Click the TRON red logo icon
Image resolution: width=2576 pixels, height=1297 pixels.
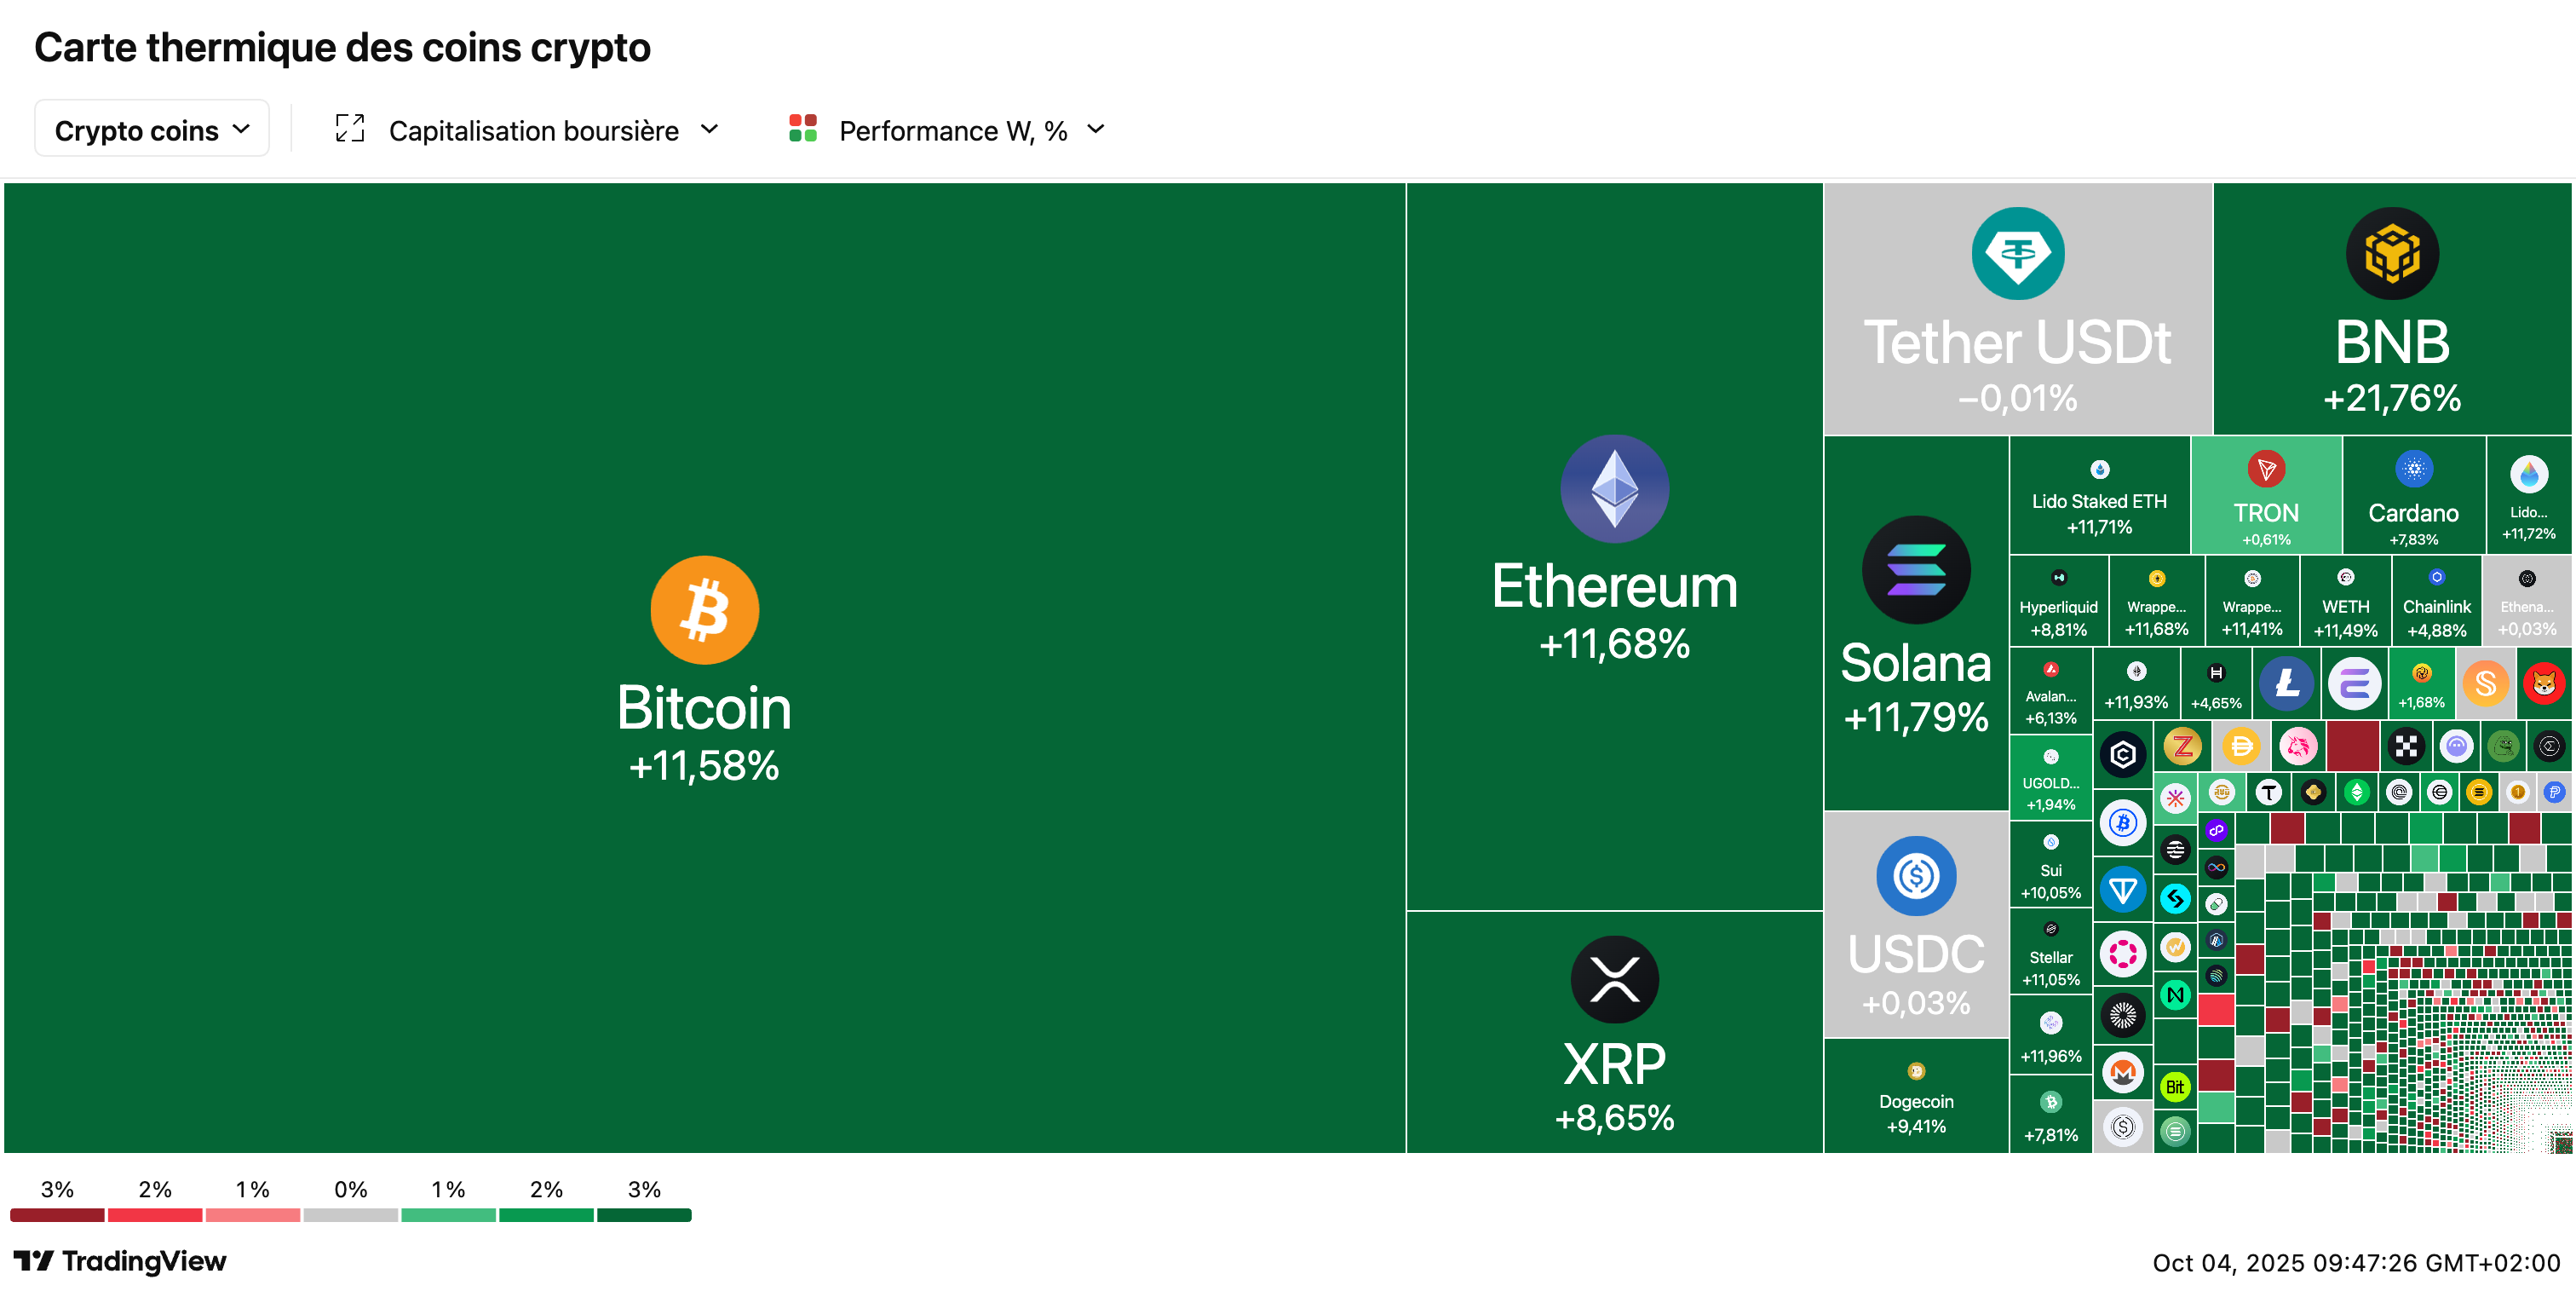(2265, 469)
